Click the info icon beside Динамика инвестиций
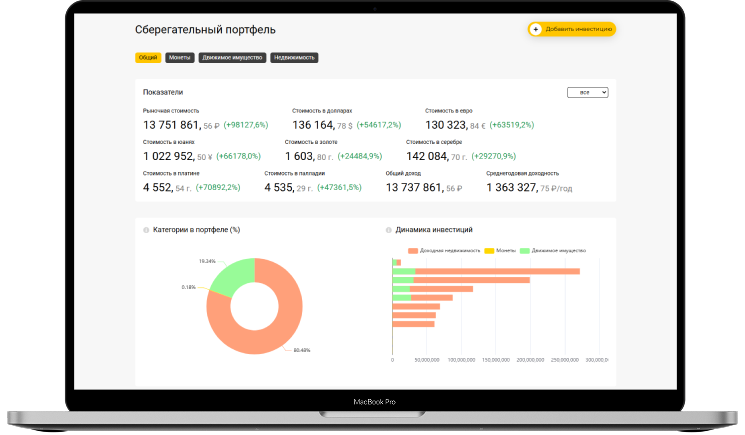 click(389, 229)
